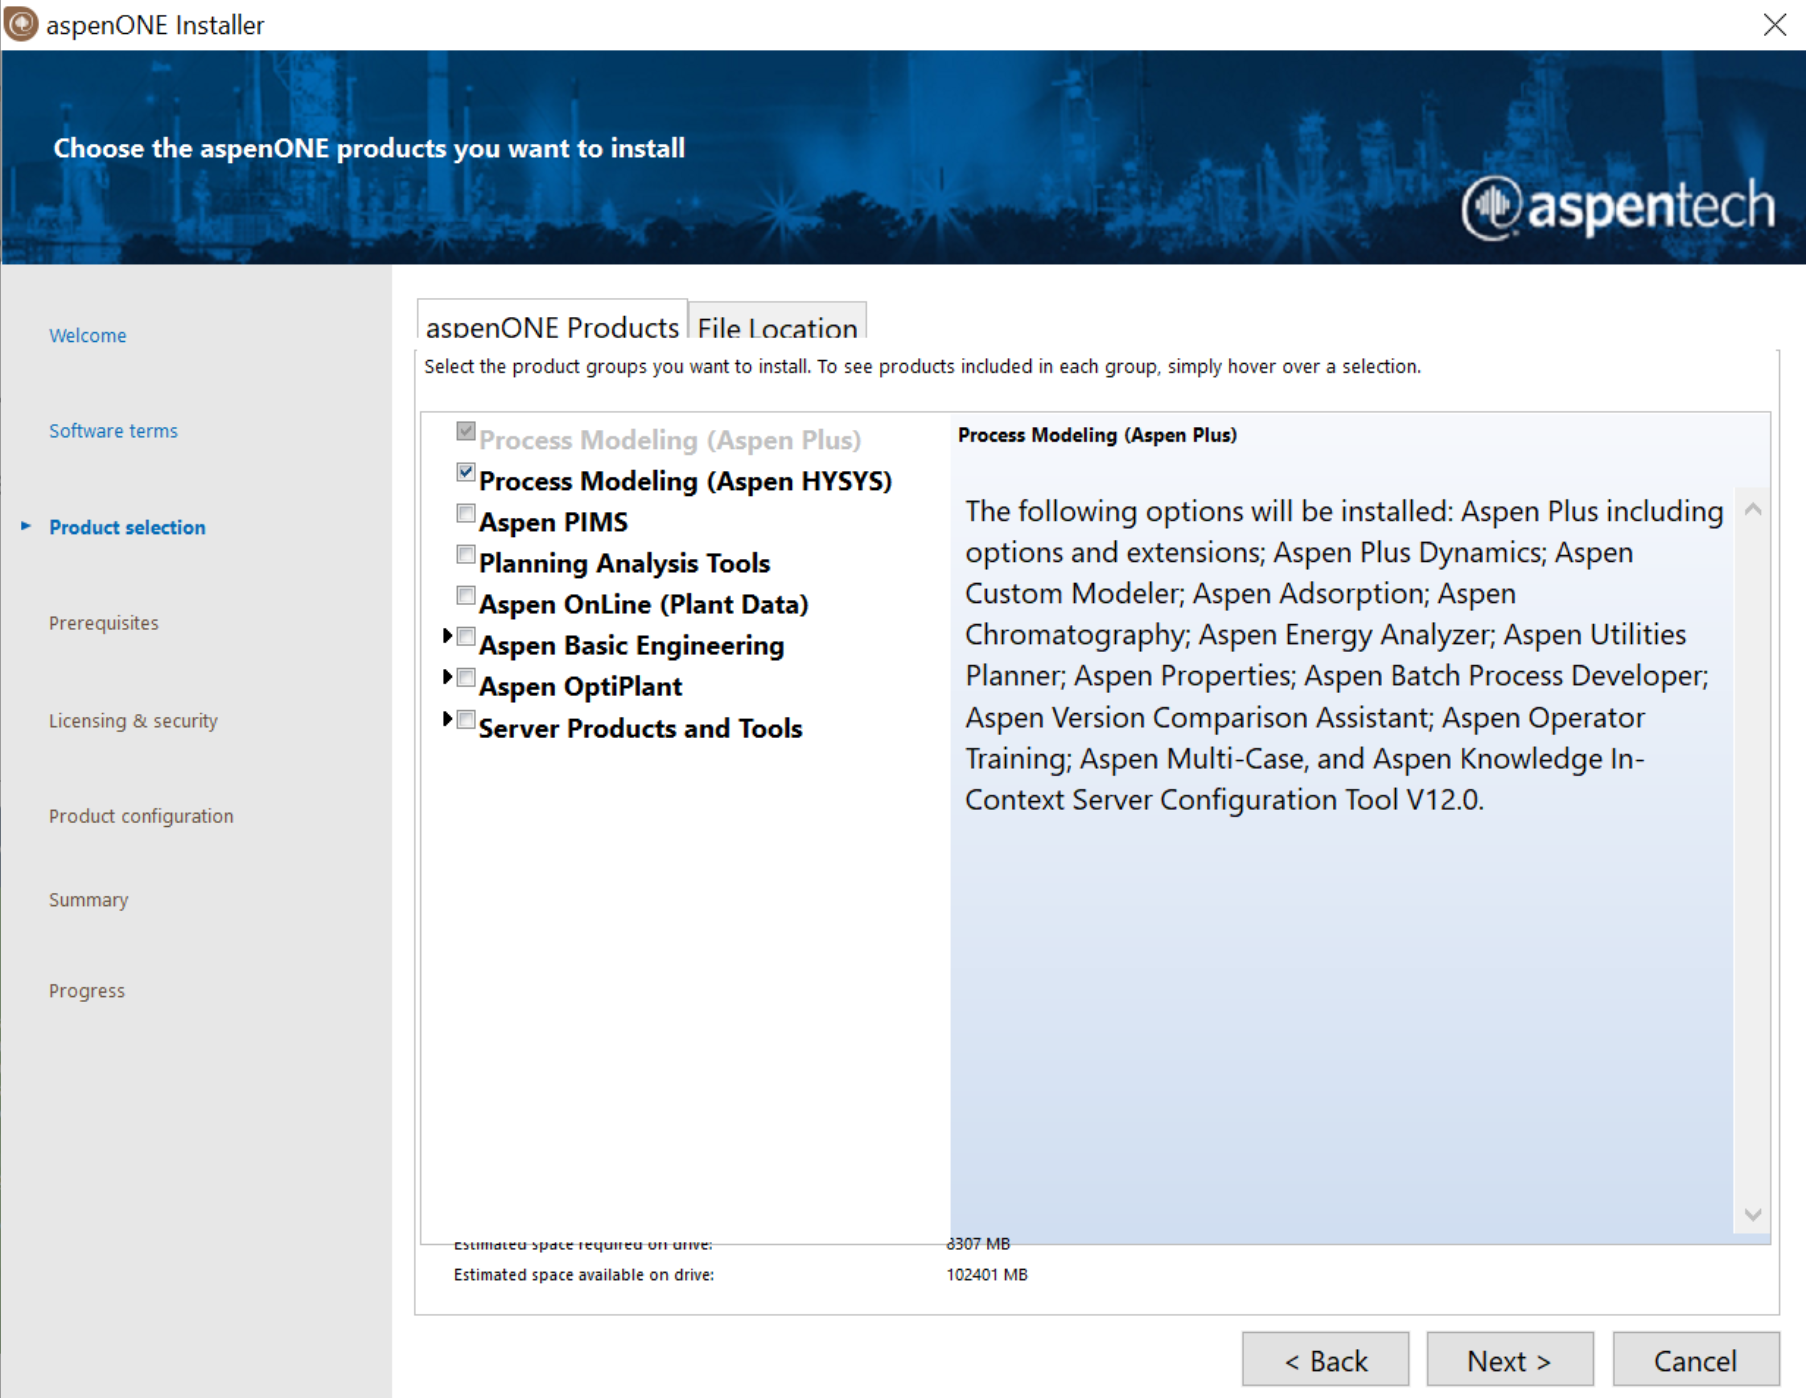Click the Prerequisites step in the sidebar
Screen dimensions: 1806x1398
104,623
